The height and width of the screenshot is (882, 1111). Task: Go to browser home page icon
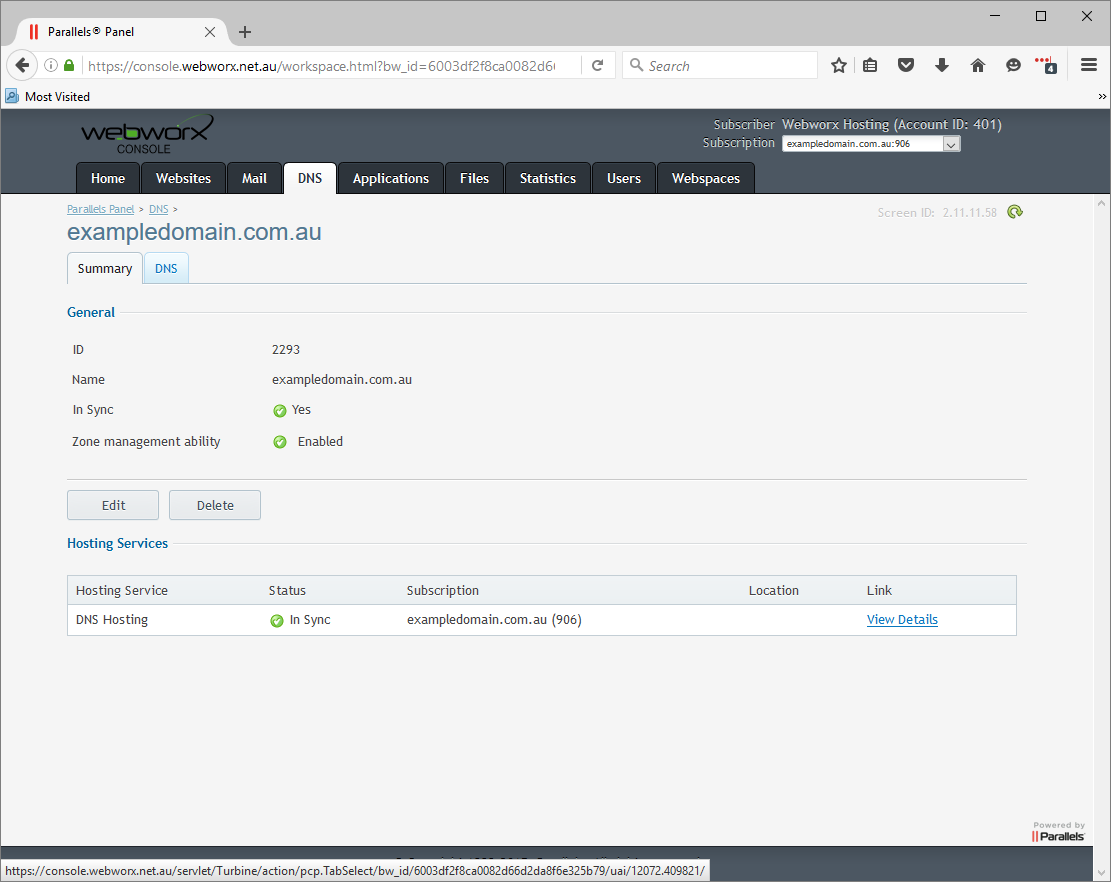(978, 66)
